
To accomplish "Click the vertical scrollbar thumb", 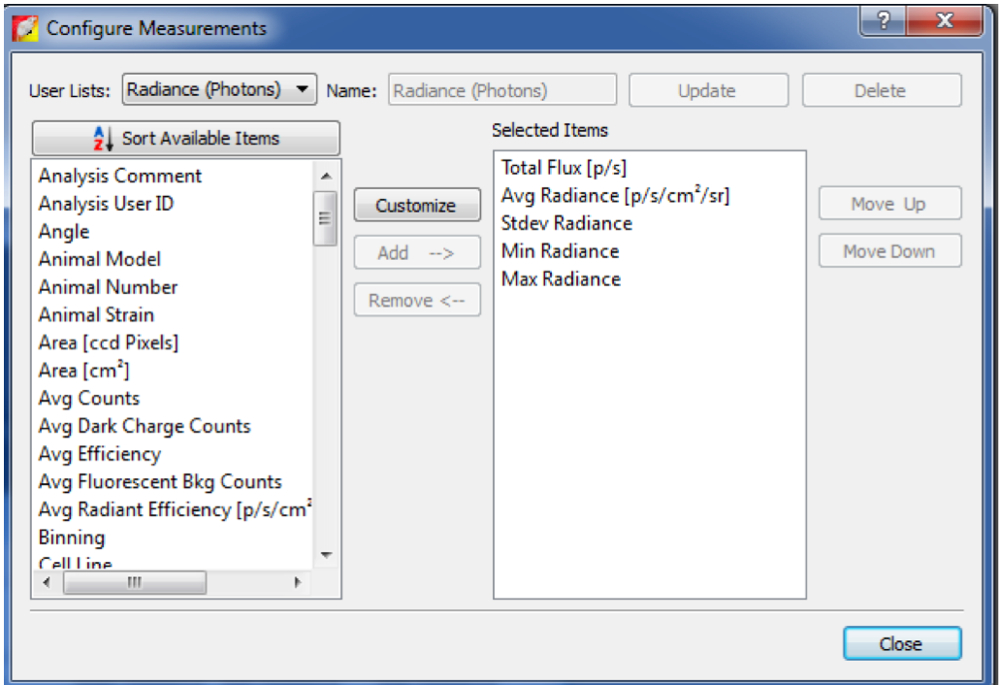I will (x=325, y=218).
